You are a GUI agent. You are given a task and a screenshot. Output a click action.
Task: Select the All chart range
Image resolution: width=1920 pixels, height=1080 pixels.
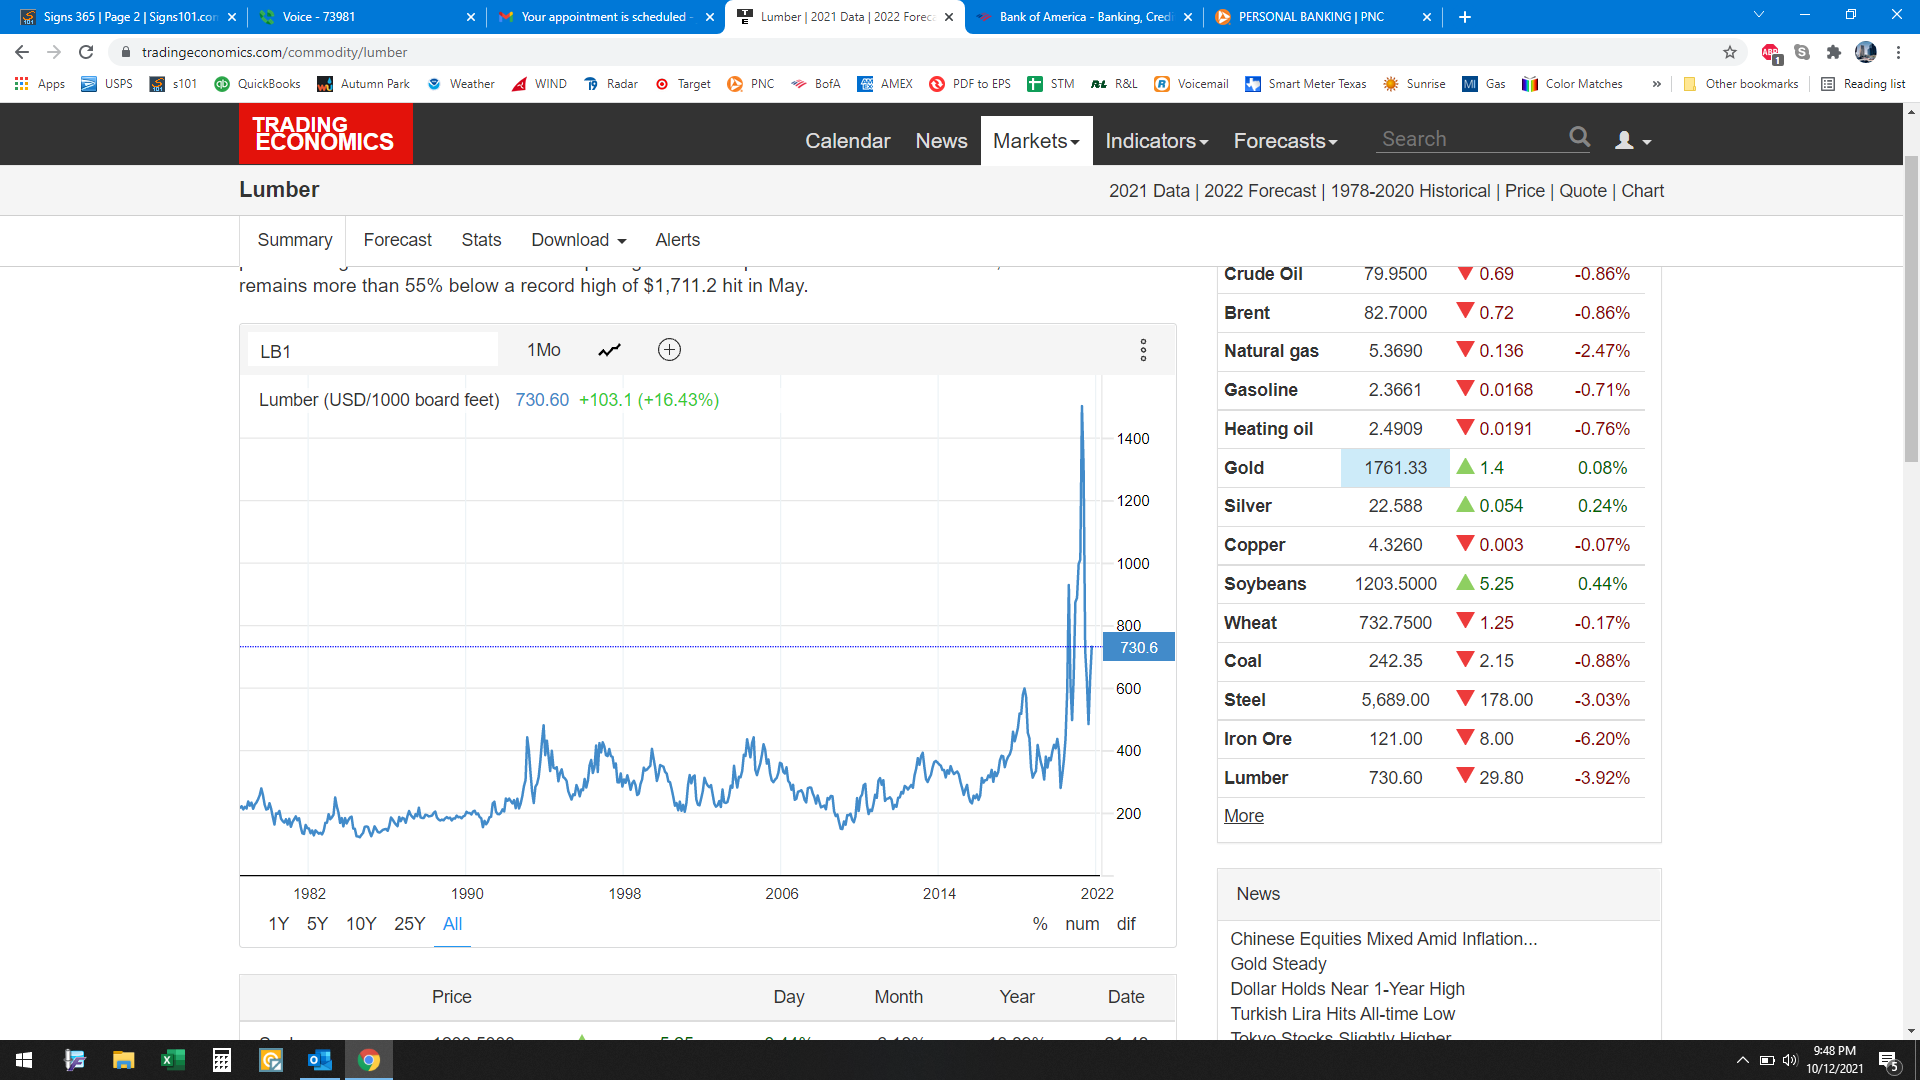pyautogui.click(x=453, y=924)
